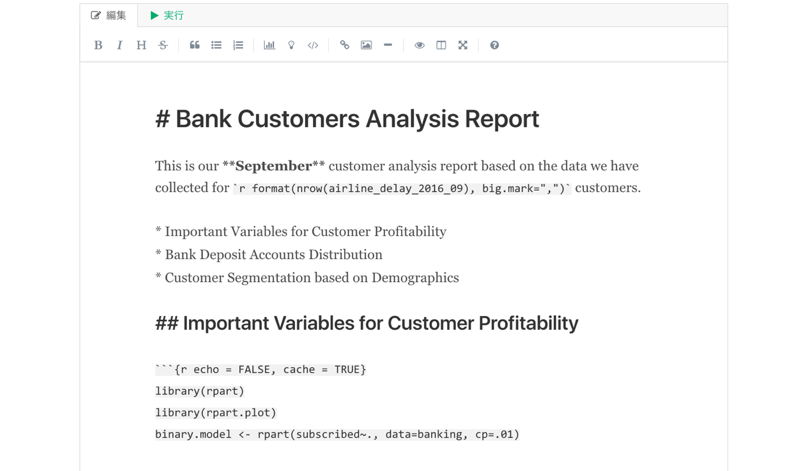Apply strikethrough formatting
The image size is (807, 471).
tap(163, 45)
